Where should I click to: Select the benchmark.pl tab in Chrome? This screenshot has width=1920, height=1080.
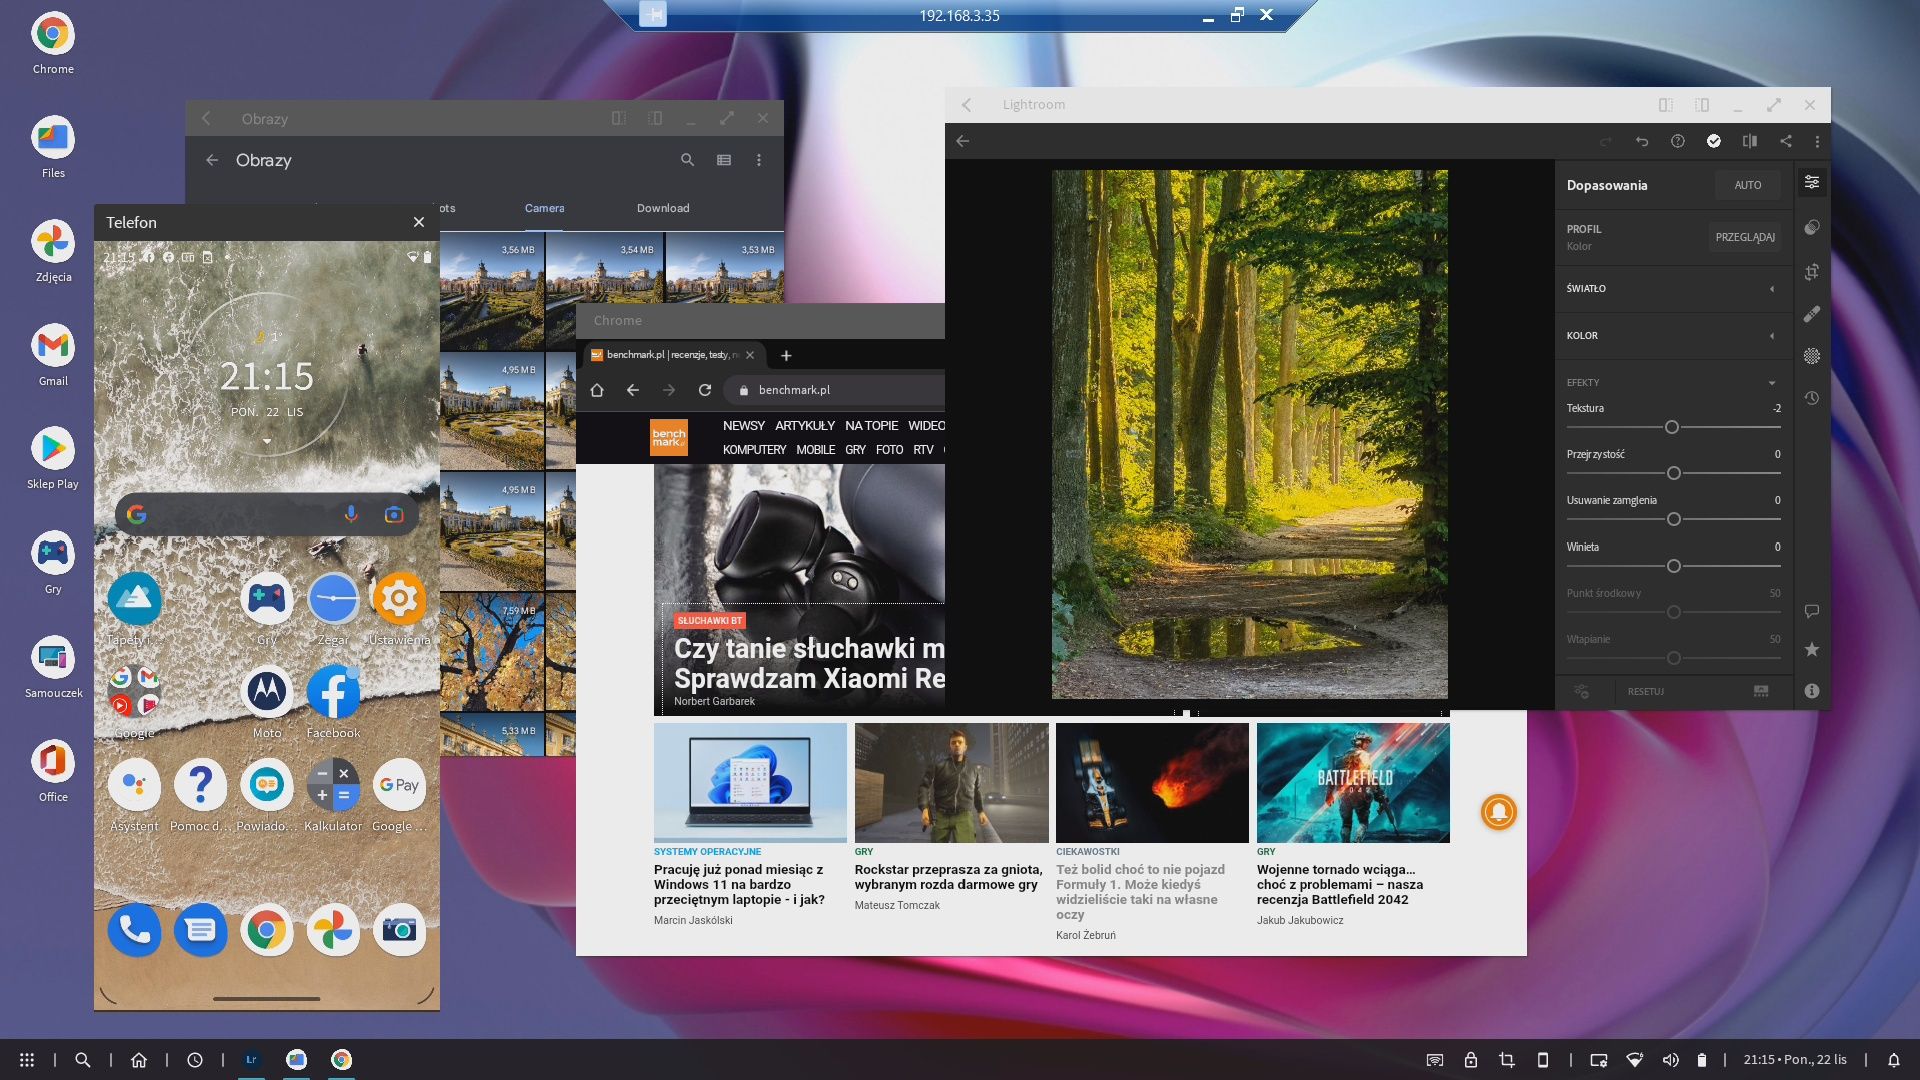(674, 355)
